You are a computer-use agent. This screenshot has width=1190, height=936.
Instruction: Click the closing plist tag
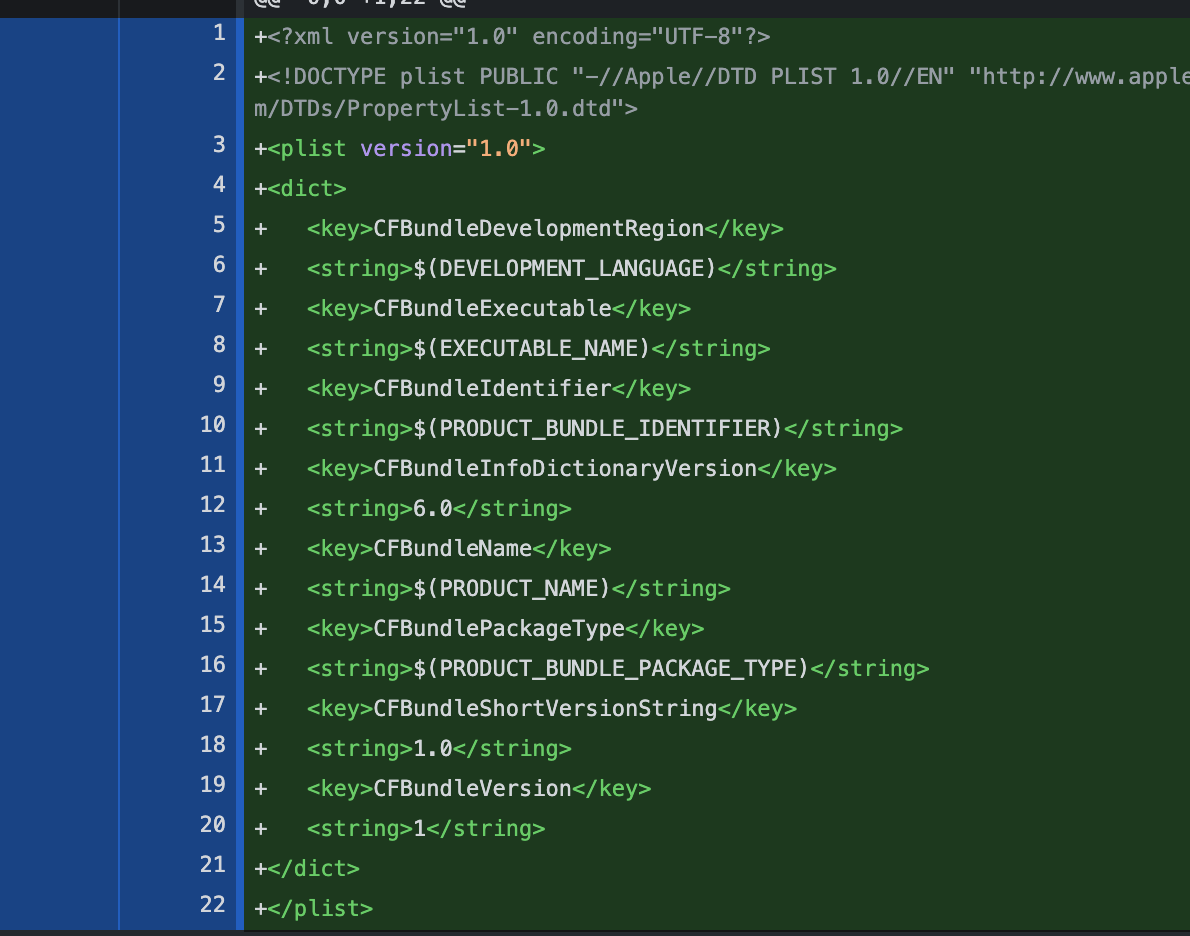click(320, 909)
